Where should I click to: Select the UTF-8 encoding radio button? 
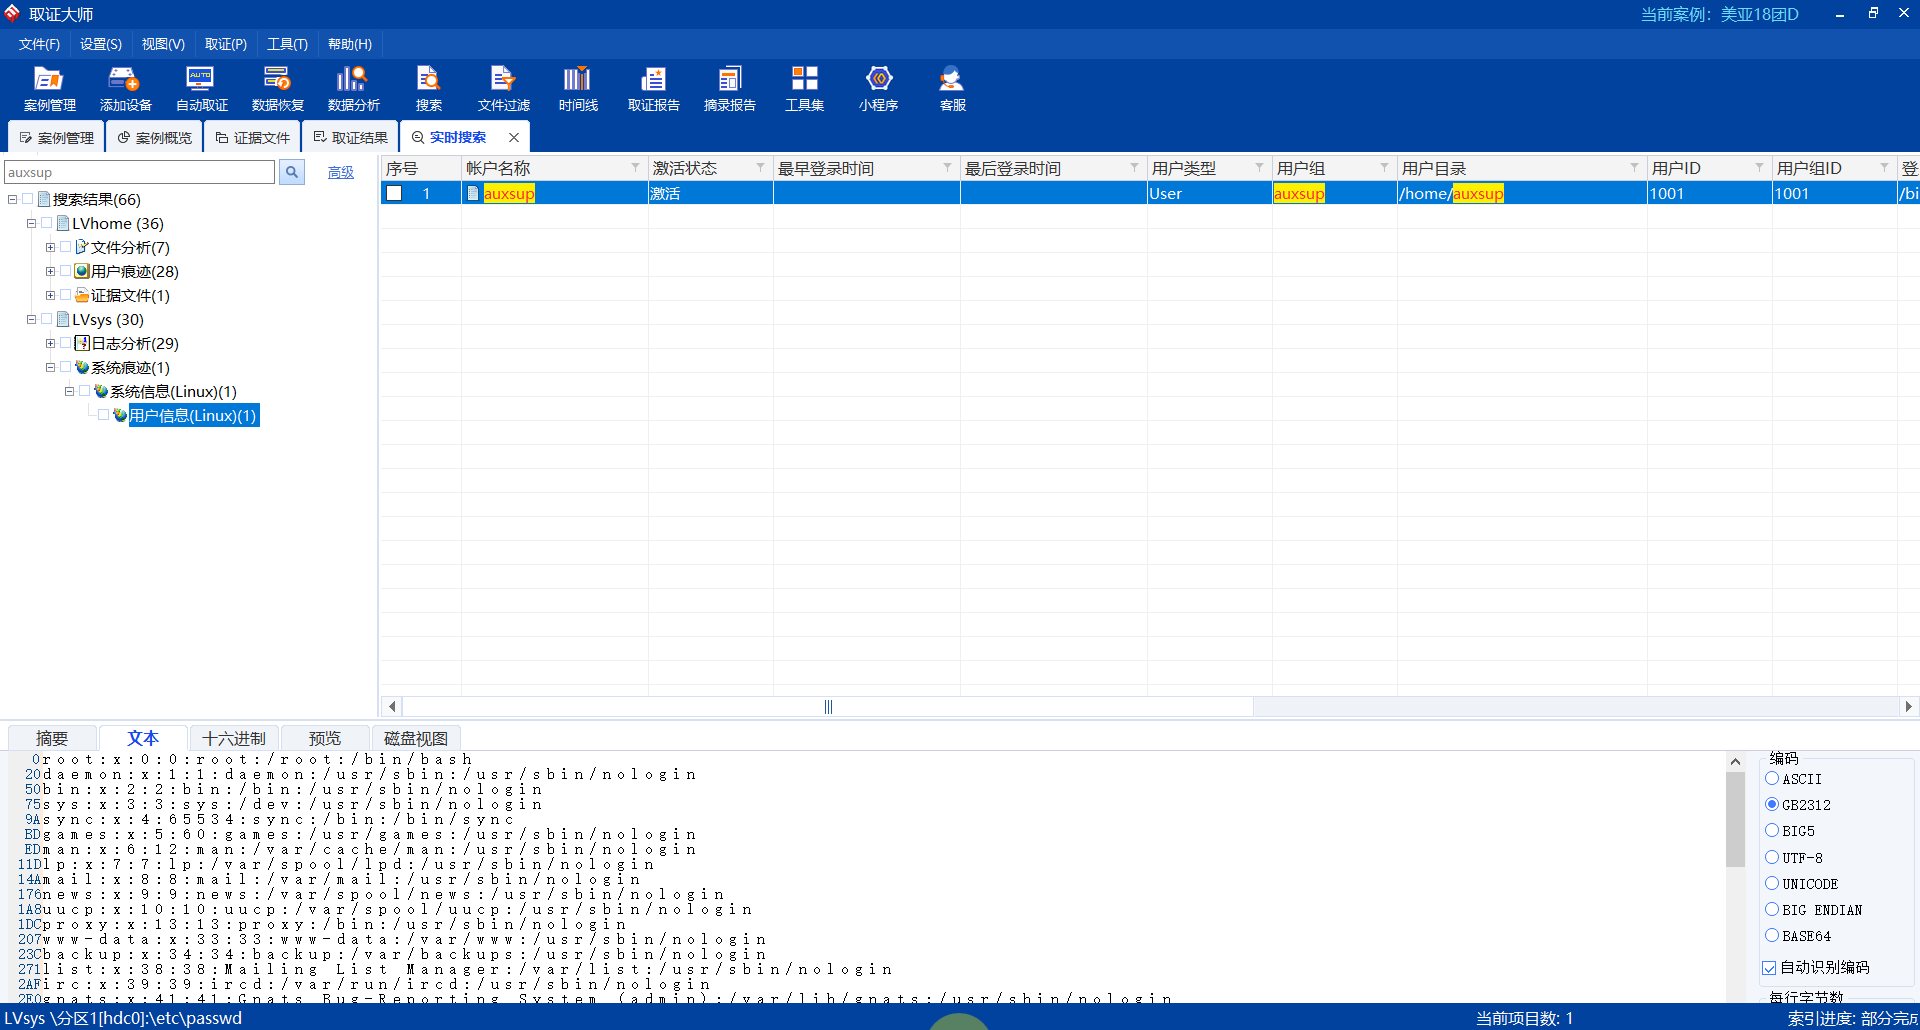point(1772,857)
